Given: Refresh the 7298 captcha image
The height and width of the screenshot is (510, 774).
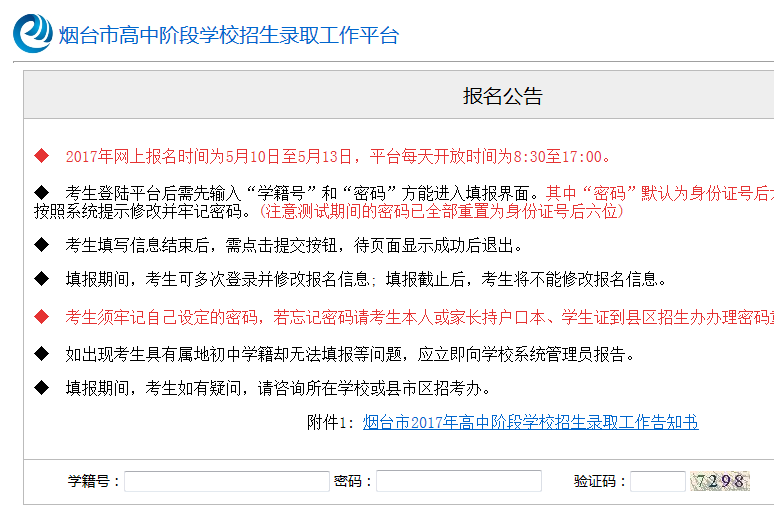Looking at the screenshot, I should [719, 481].
